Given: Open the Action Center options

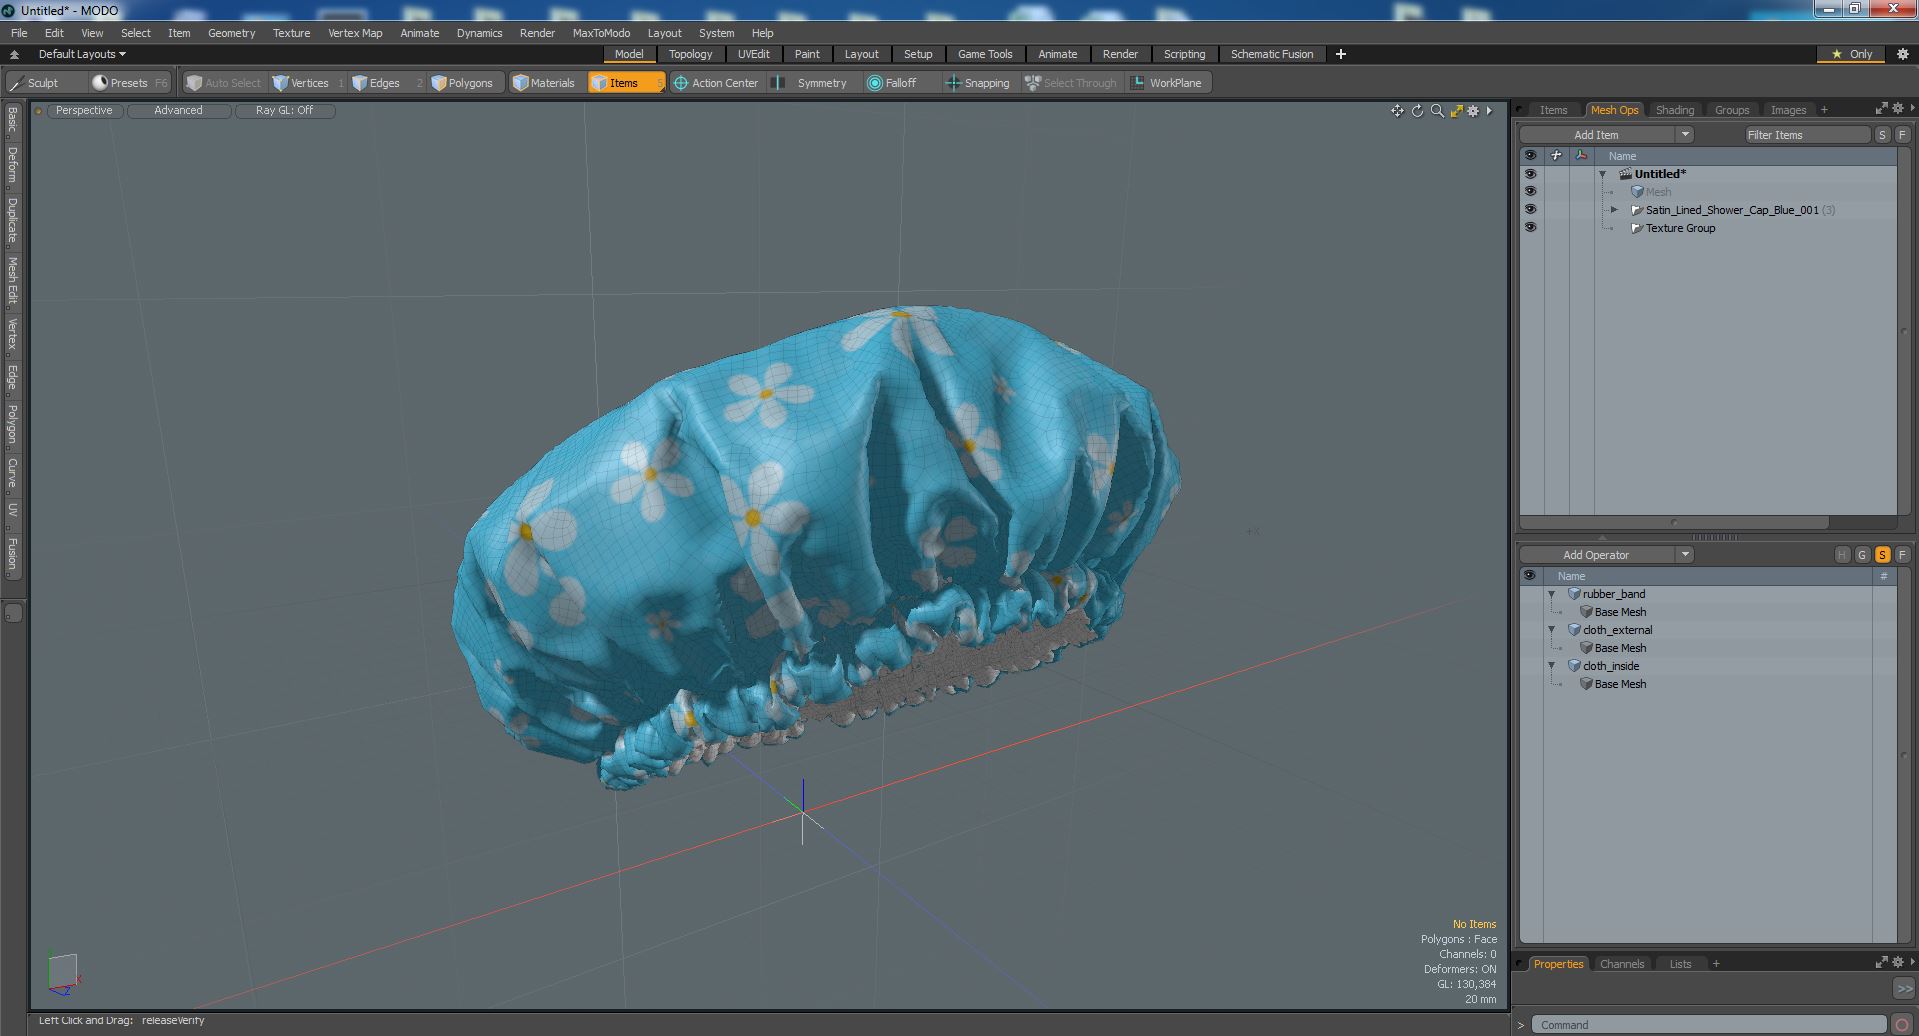Looking at the screenshot, I should tap(716, 83).
